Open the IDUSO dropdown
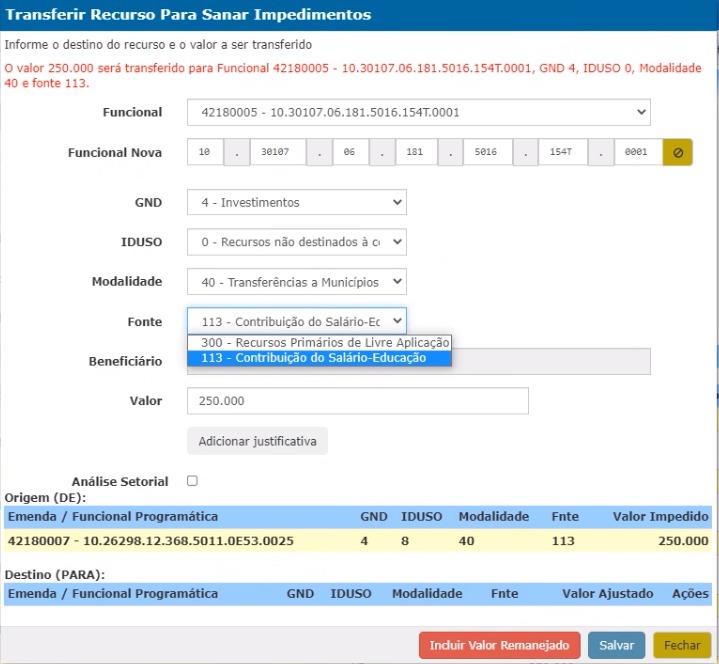This screenshot has height=664, width=719. [x=296, y=242]
